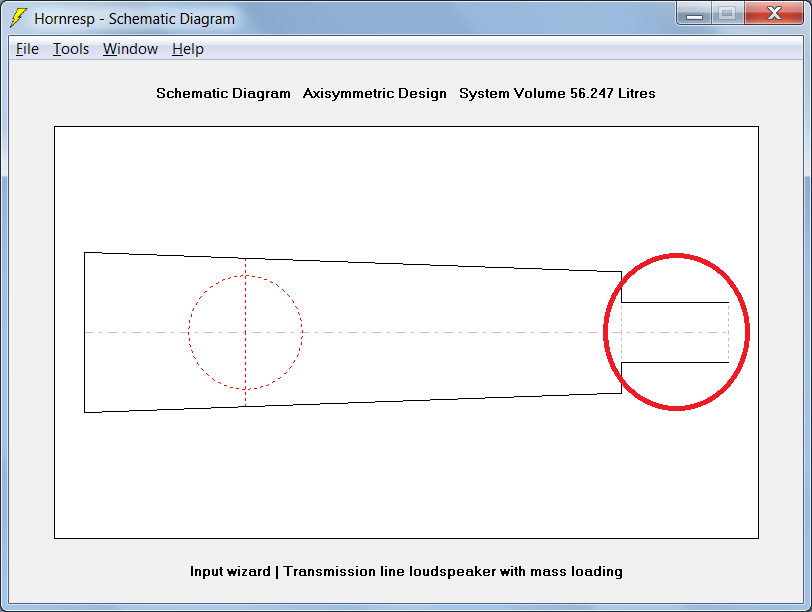The width and height of the screenshot is (812, 612).
Task: Open the Help menu
Action: coord(187,49)
